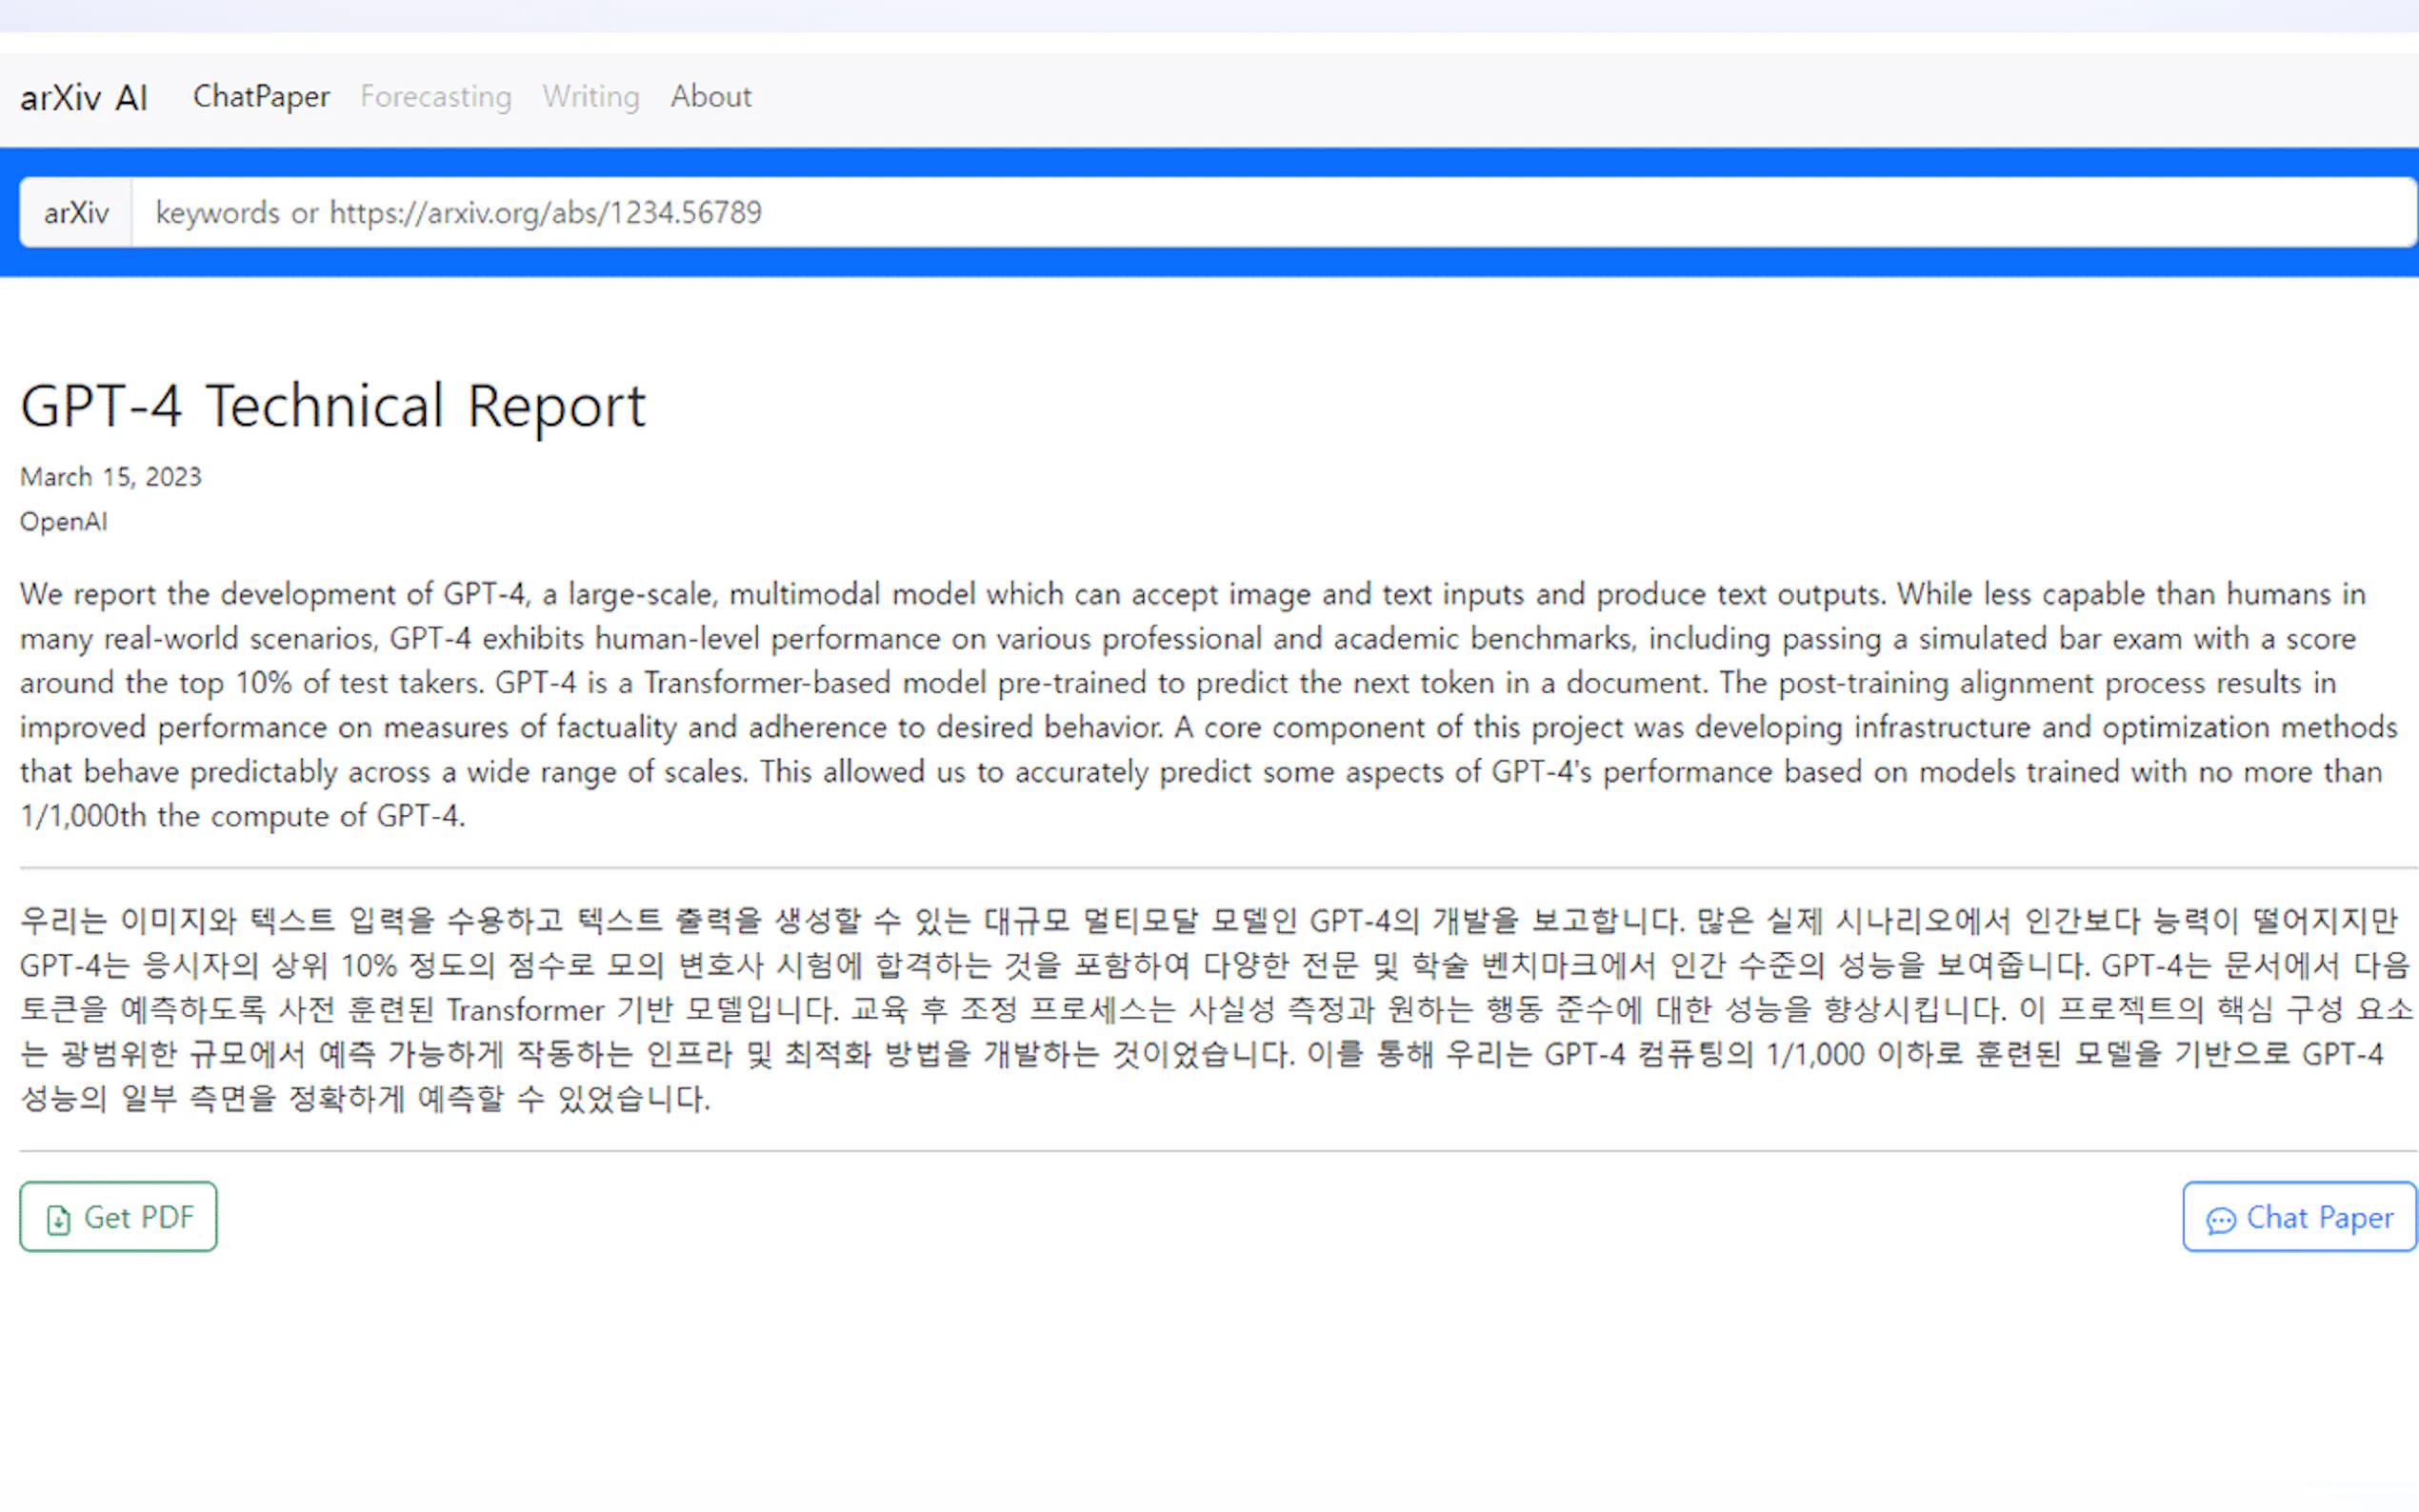Image resolution: width=2419 pixels, height=1512 pixels.
Task: Select the Writing nav item
Action: click(590, 97)
